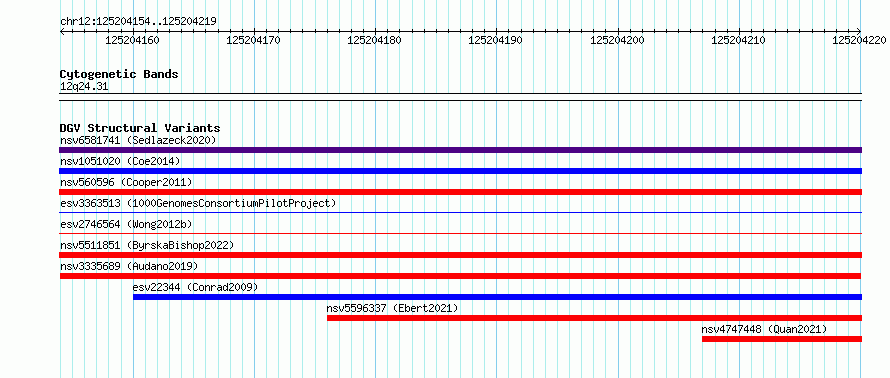Open the nsv5511851 (ByrskaBishop2022) label

(147, 245)
